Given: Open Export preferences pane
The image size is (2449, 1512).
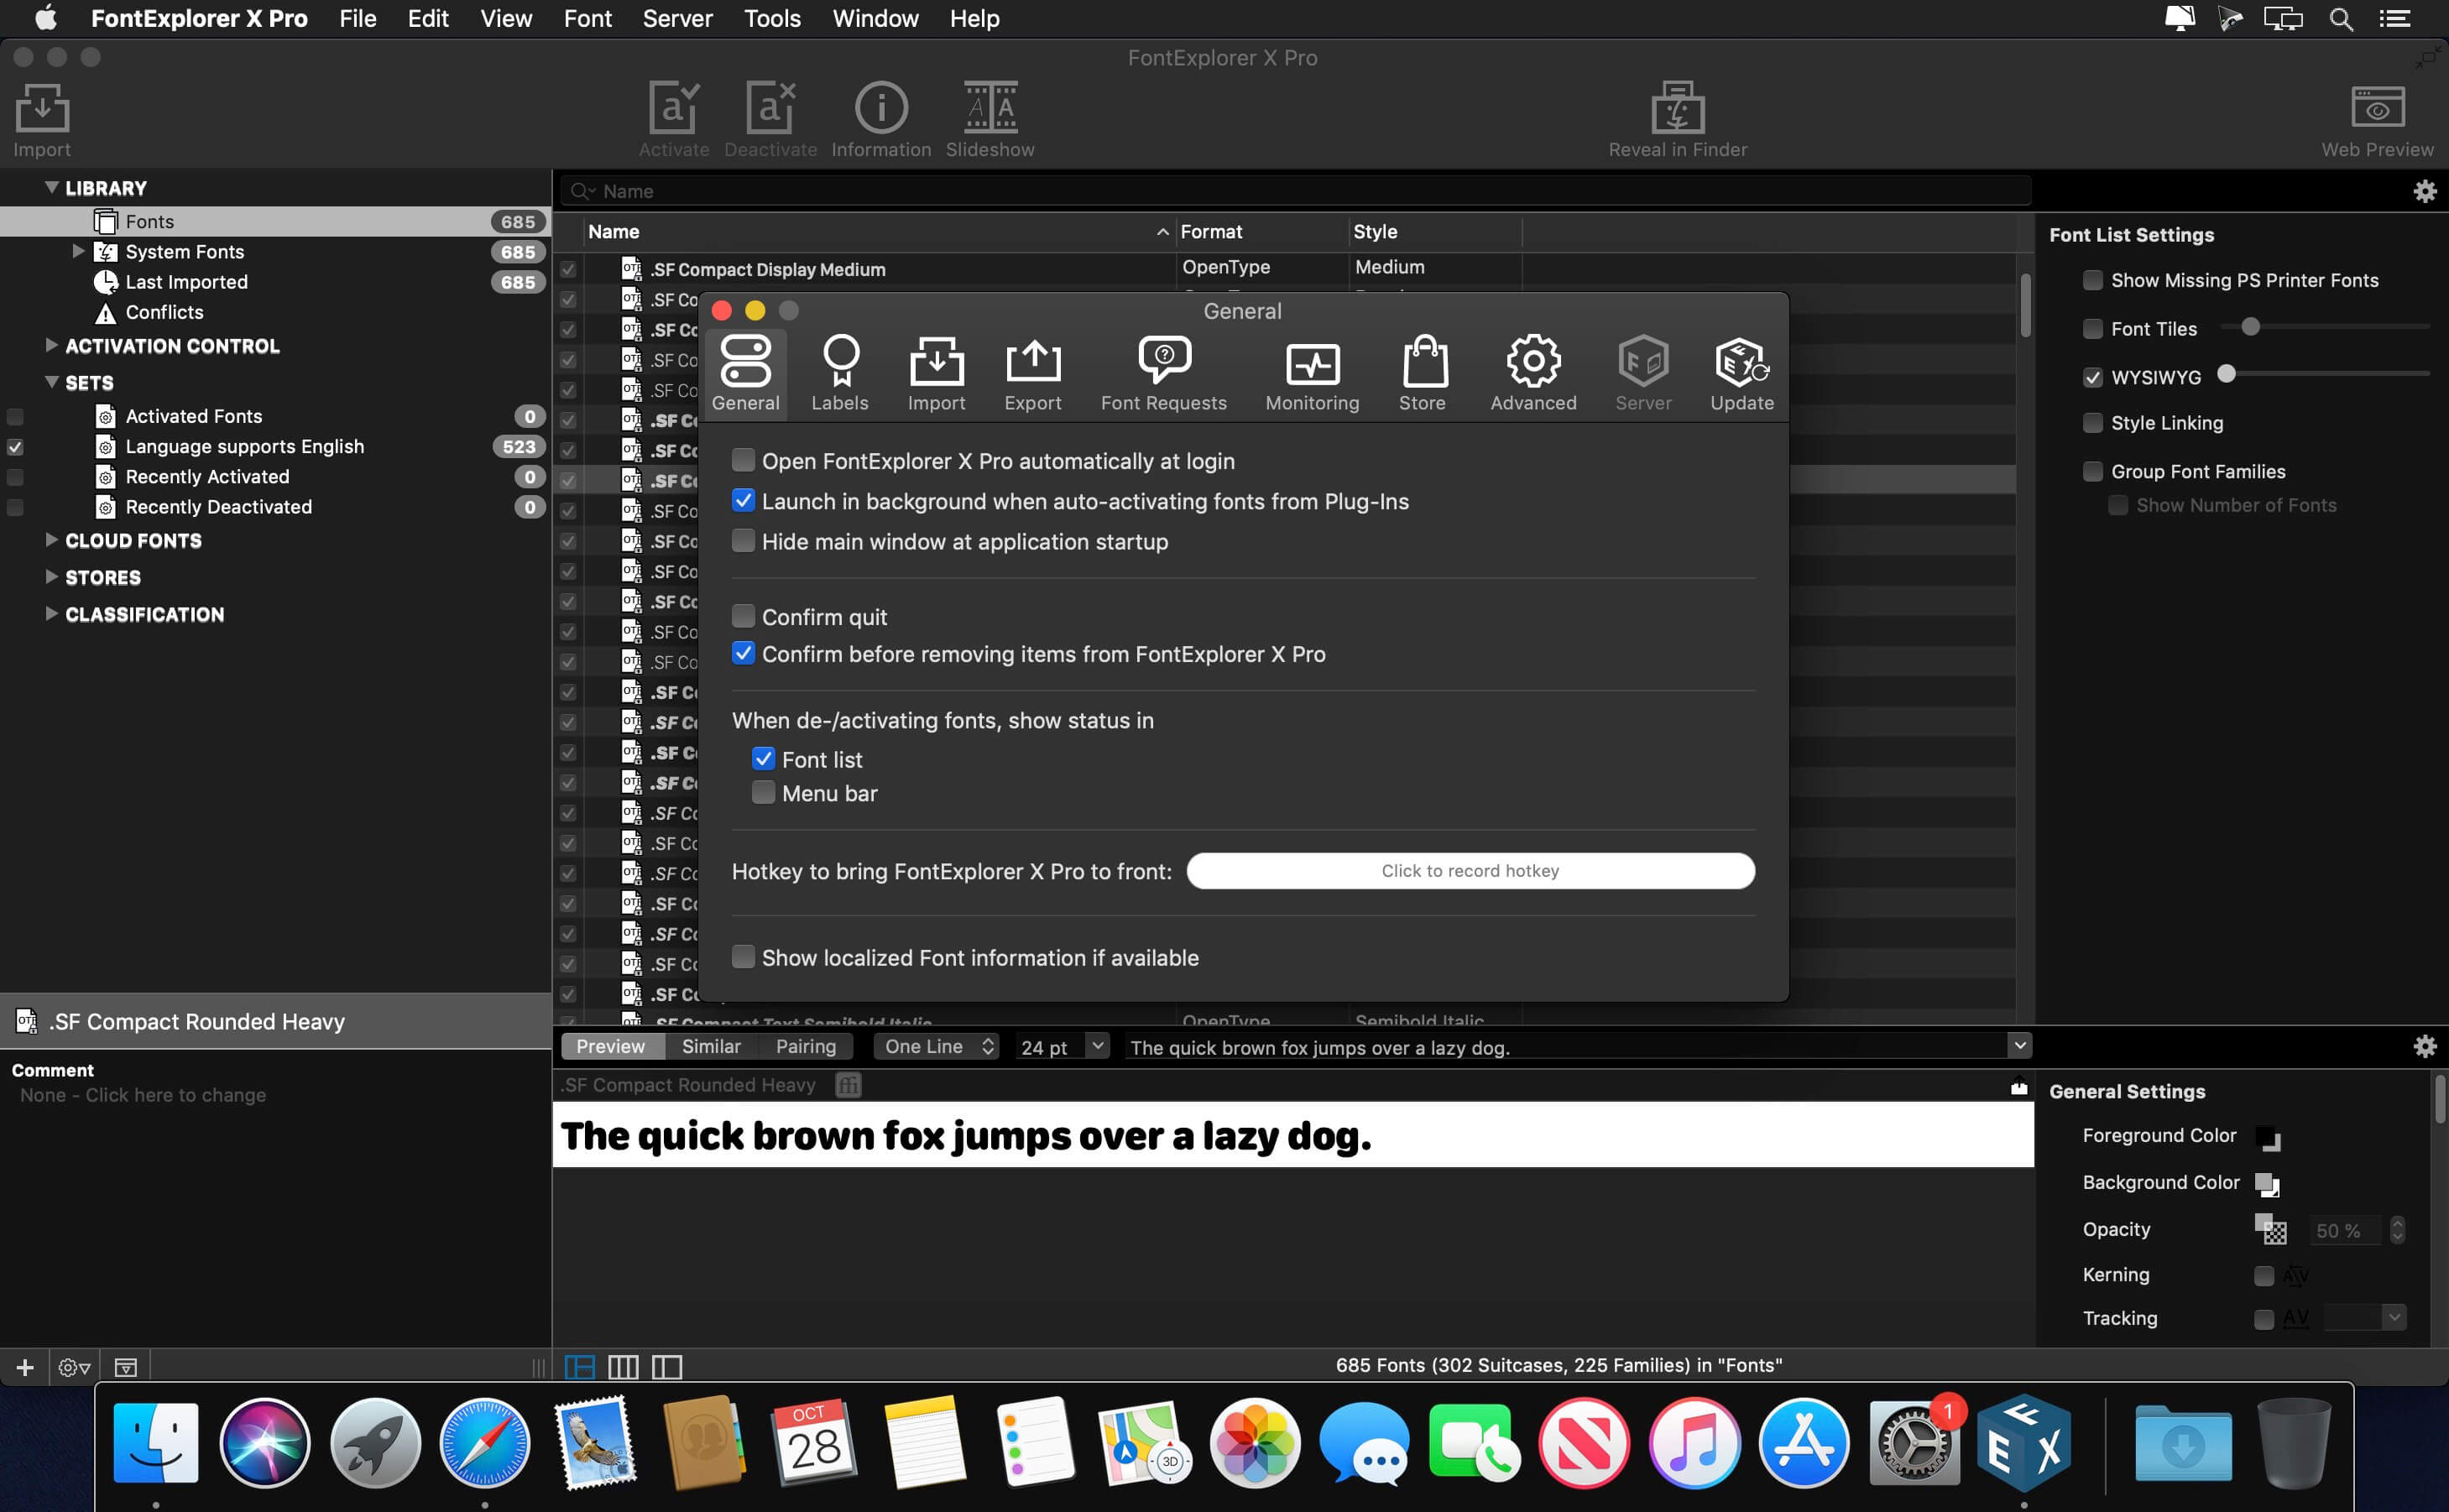Looking at the screenshot, I should tap(1033, 373).
